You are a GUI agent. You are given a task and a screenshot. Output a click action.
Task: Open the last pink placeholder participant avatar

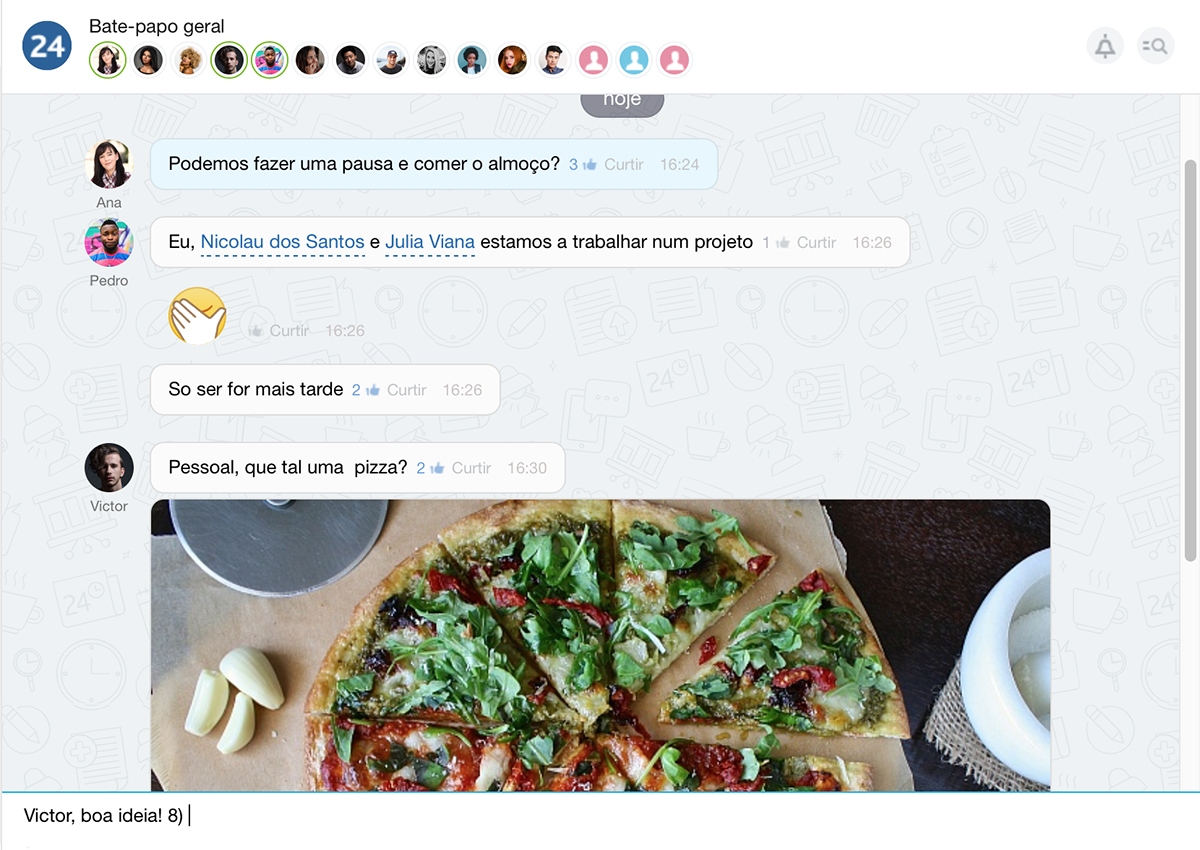pos(674,60)
